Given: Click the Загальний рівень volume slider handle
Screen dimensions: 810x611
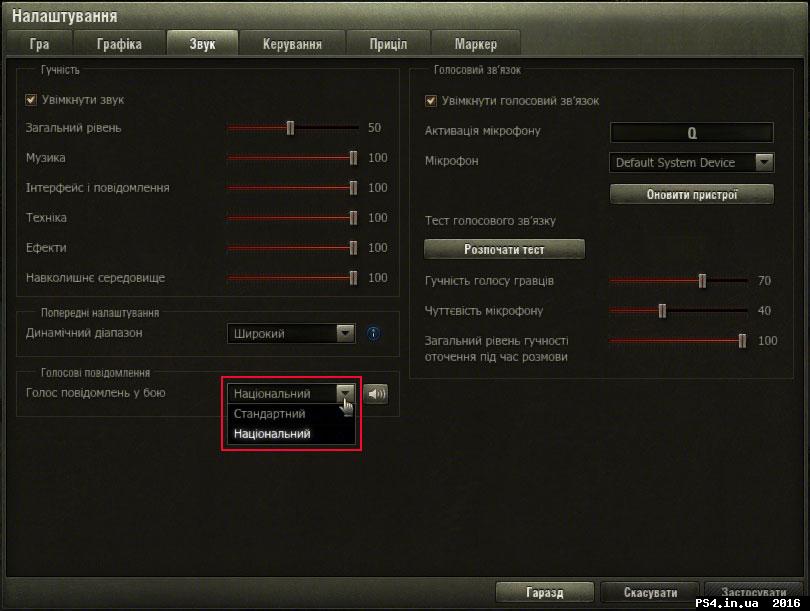Looking at the screenshot, I should (291, 128).
